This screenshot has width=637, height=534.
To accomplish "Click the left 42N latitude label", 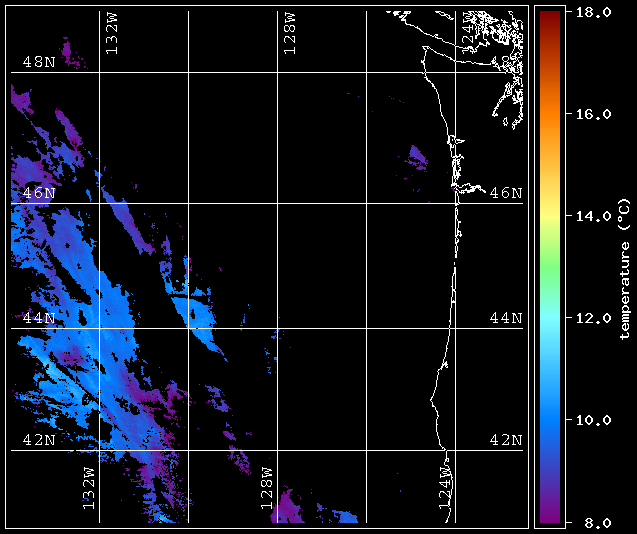I will [39, 440].
